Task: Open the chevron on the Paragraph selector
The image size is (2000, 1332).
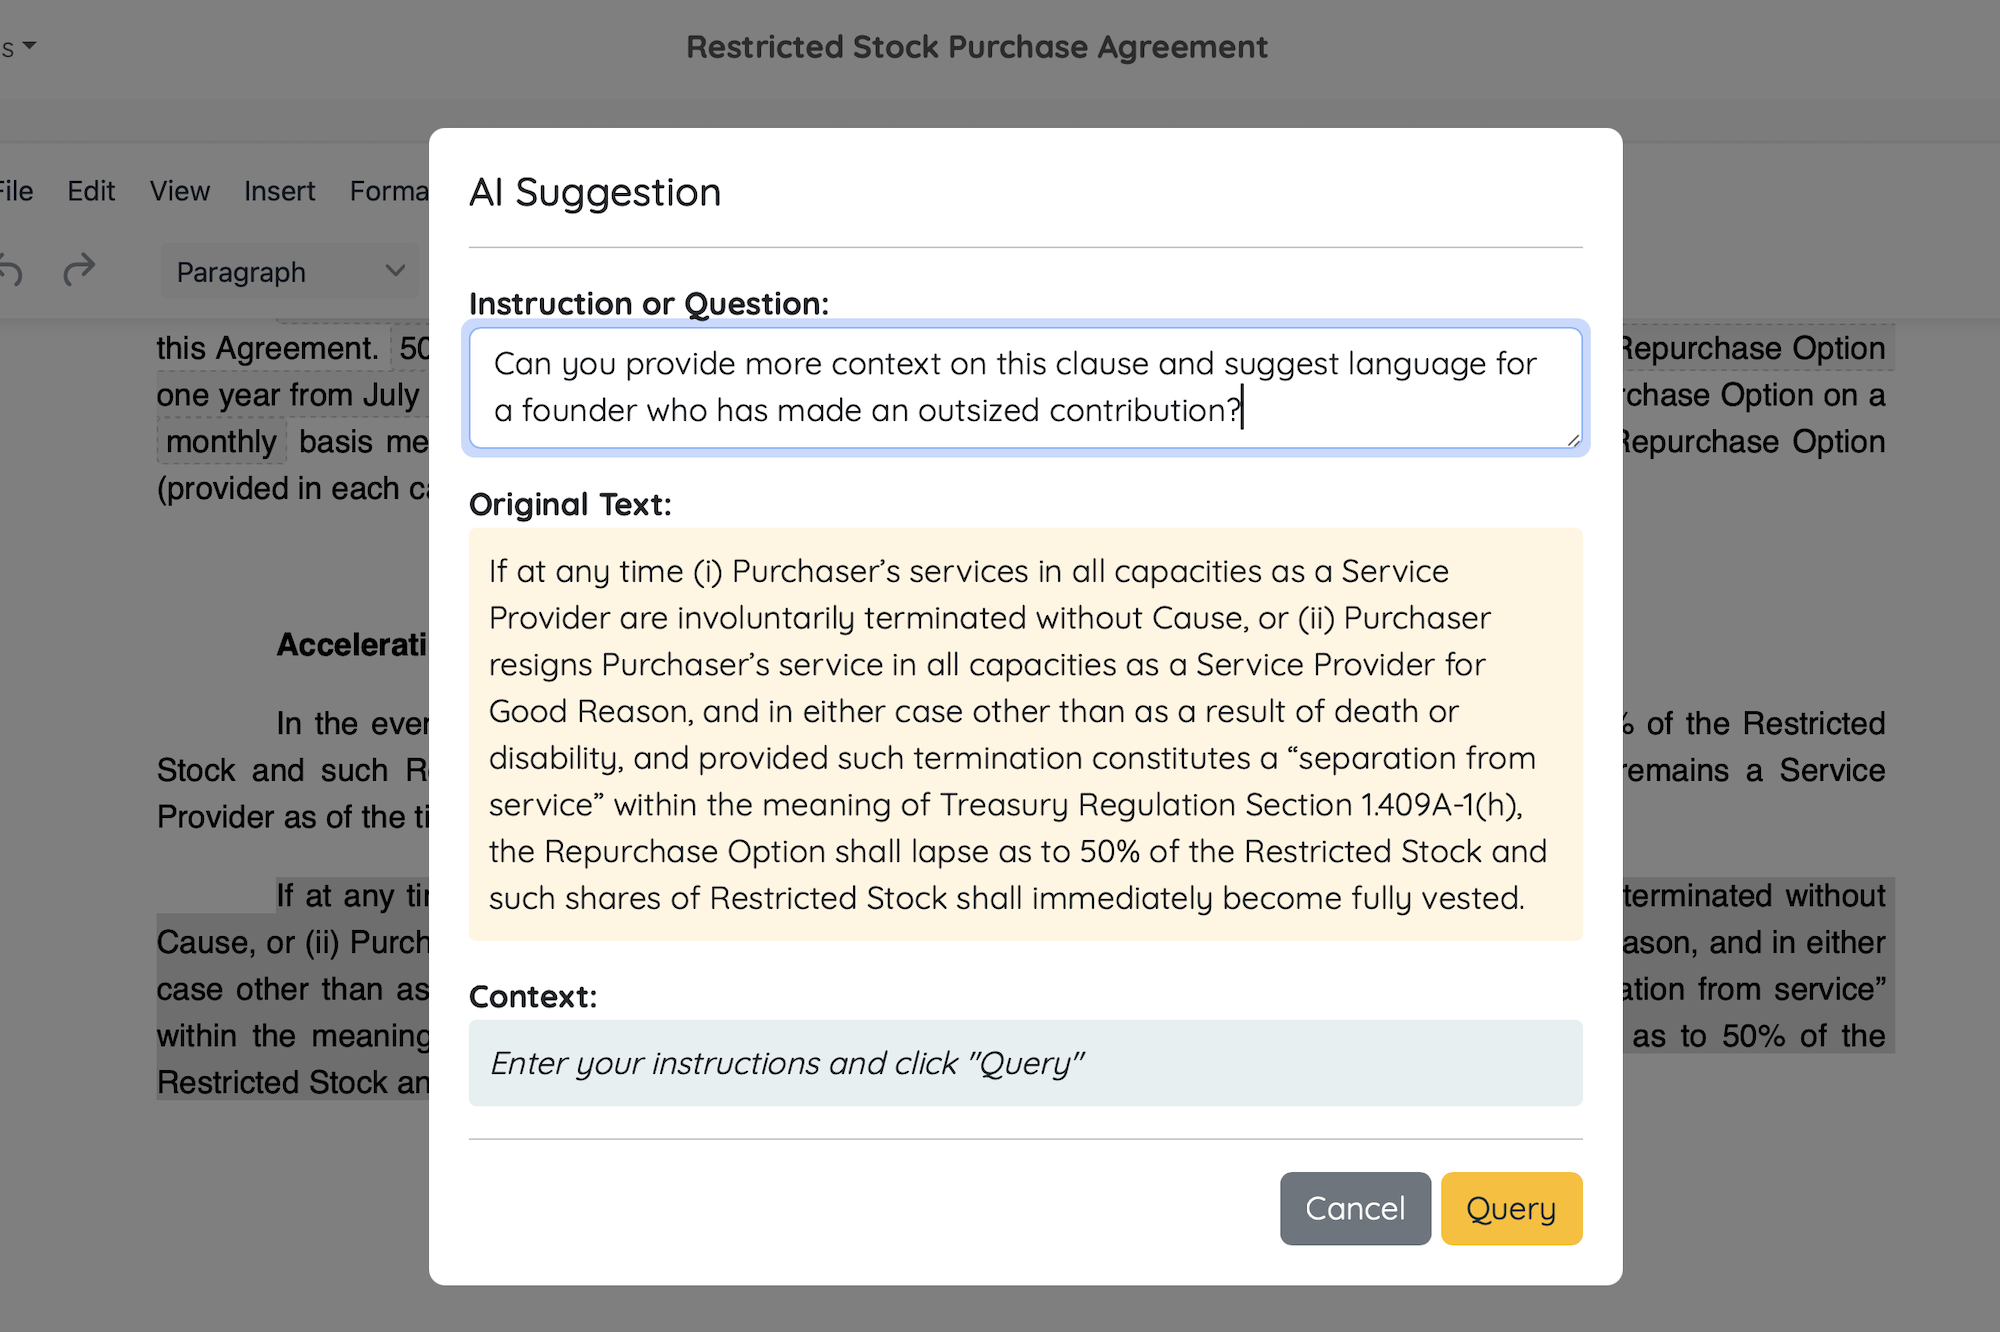Action: point(394,271)
